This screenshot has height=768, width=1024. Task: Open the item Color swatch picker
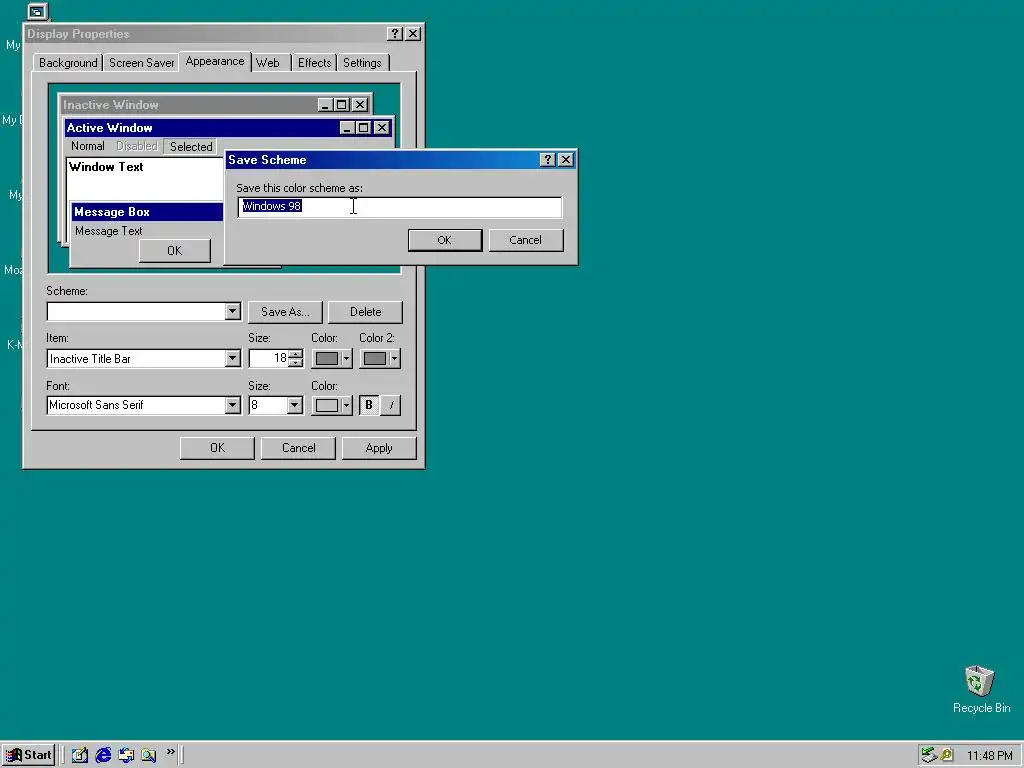[332, 359]
